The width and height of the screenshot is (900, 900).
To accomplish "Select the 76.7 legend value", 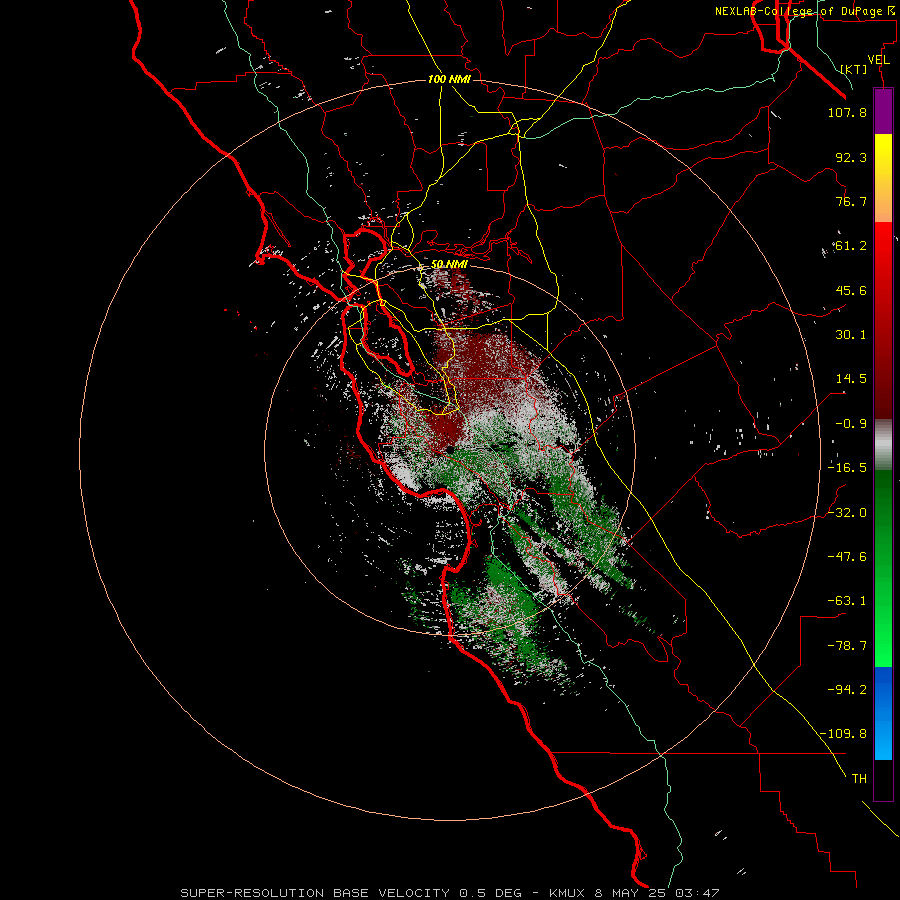I will [x=851, y=201].
